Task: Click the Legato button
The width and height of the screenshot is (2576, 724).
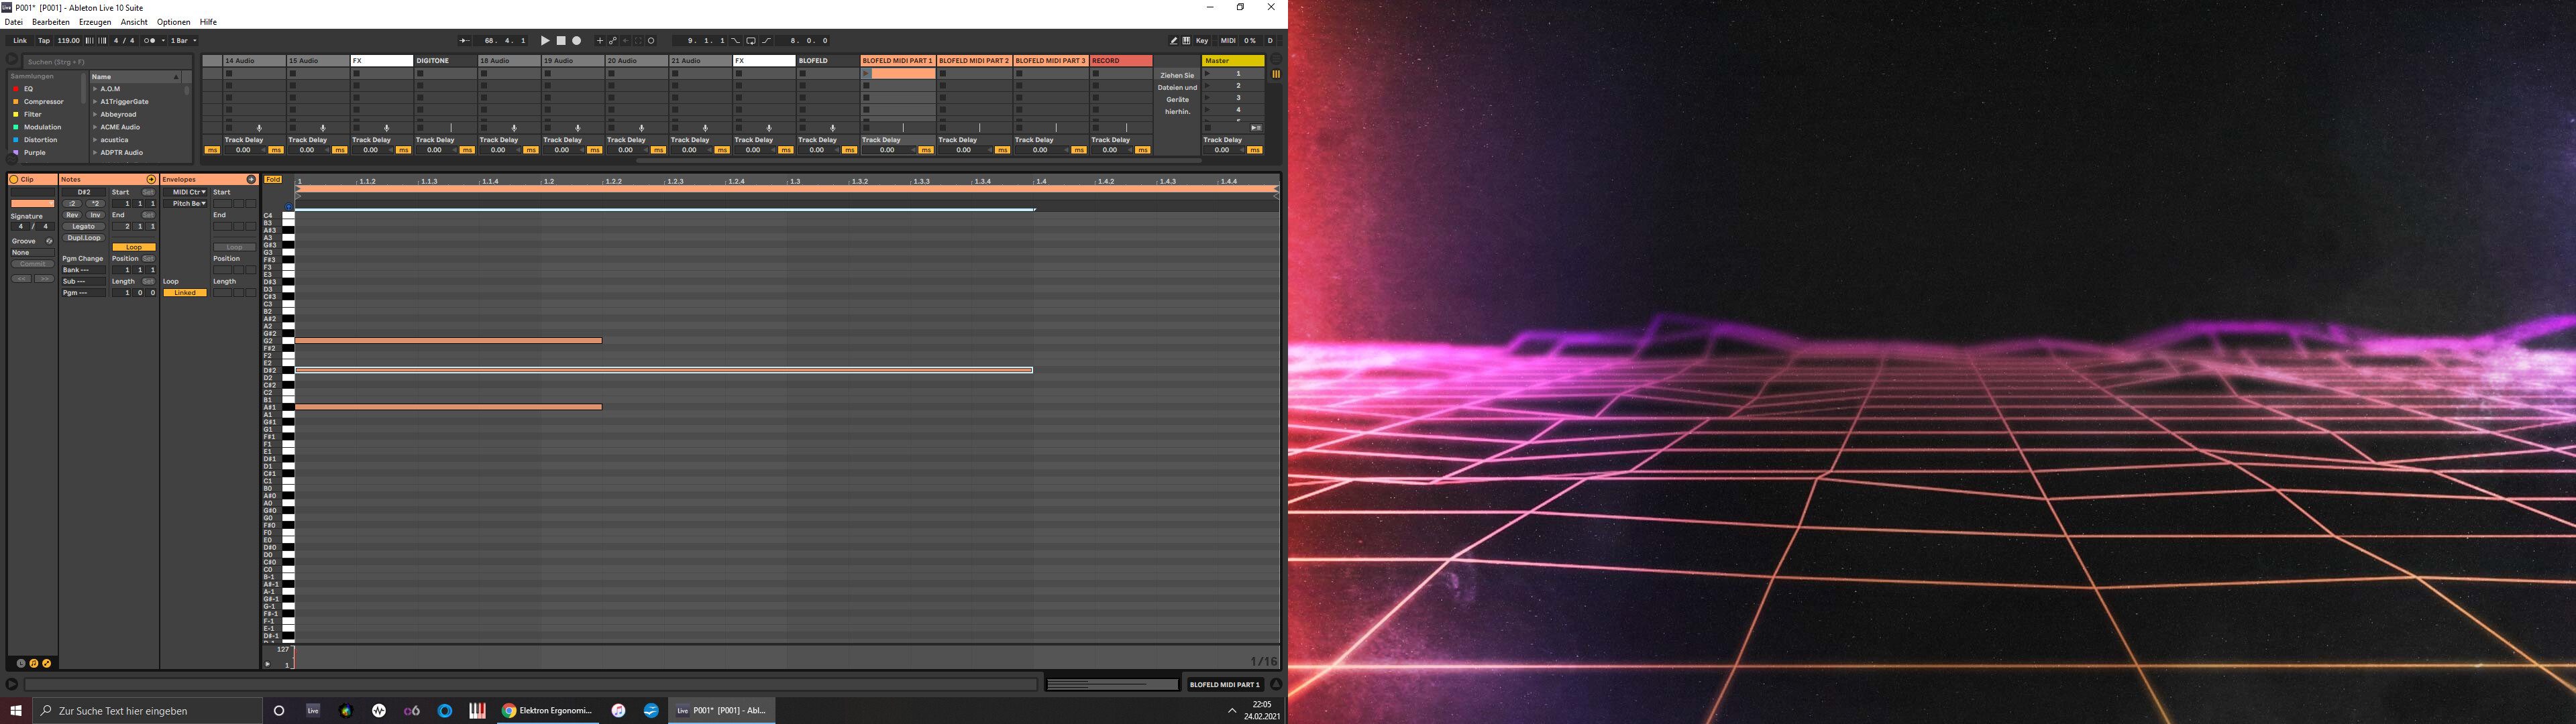Action: tap(83, 227)
